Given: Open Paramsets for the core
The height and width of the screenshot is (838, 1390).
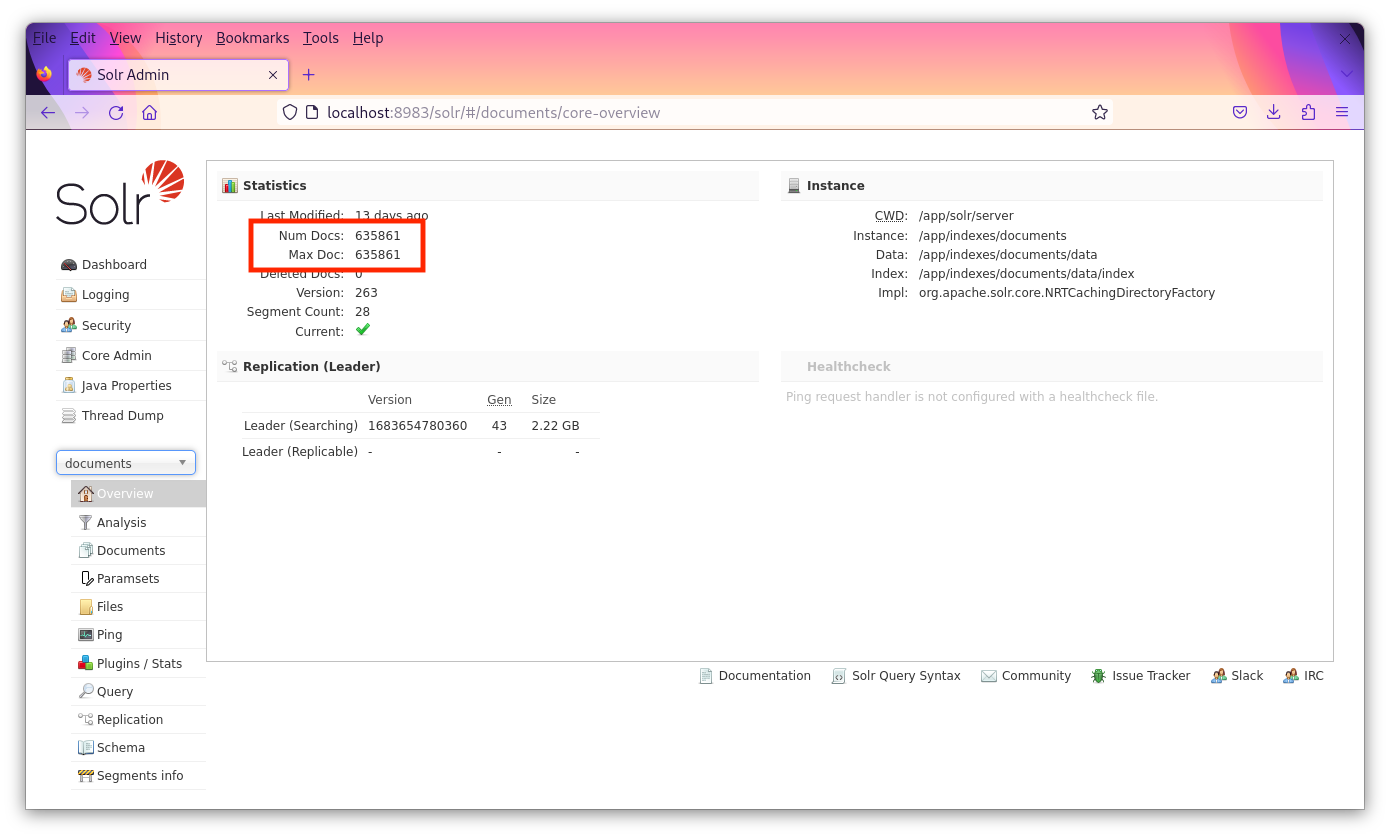Looking at the screenshot, I should [138, 579].
